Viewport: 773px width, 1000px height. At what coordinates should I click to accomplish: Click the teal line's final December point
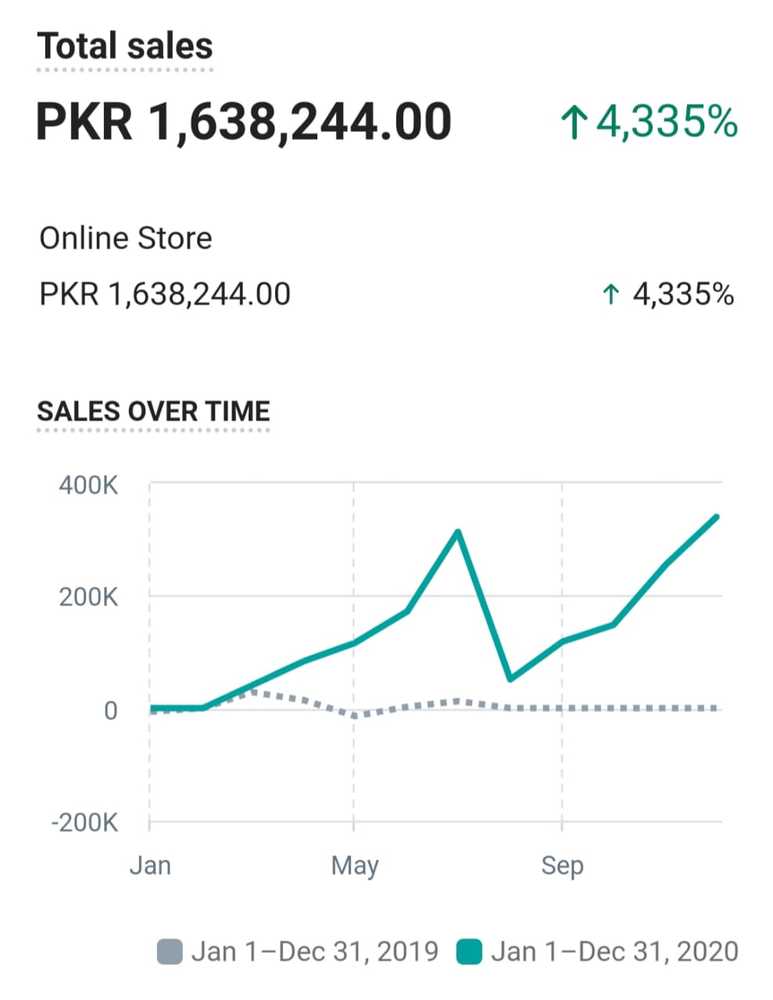click(x=717, y=517)
